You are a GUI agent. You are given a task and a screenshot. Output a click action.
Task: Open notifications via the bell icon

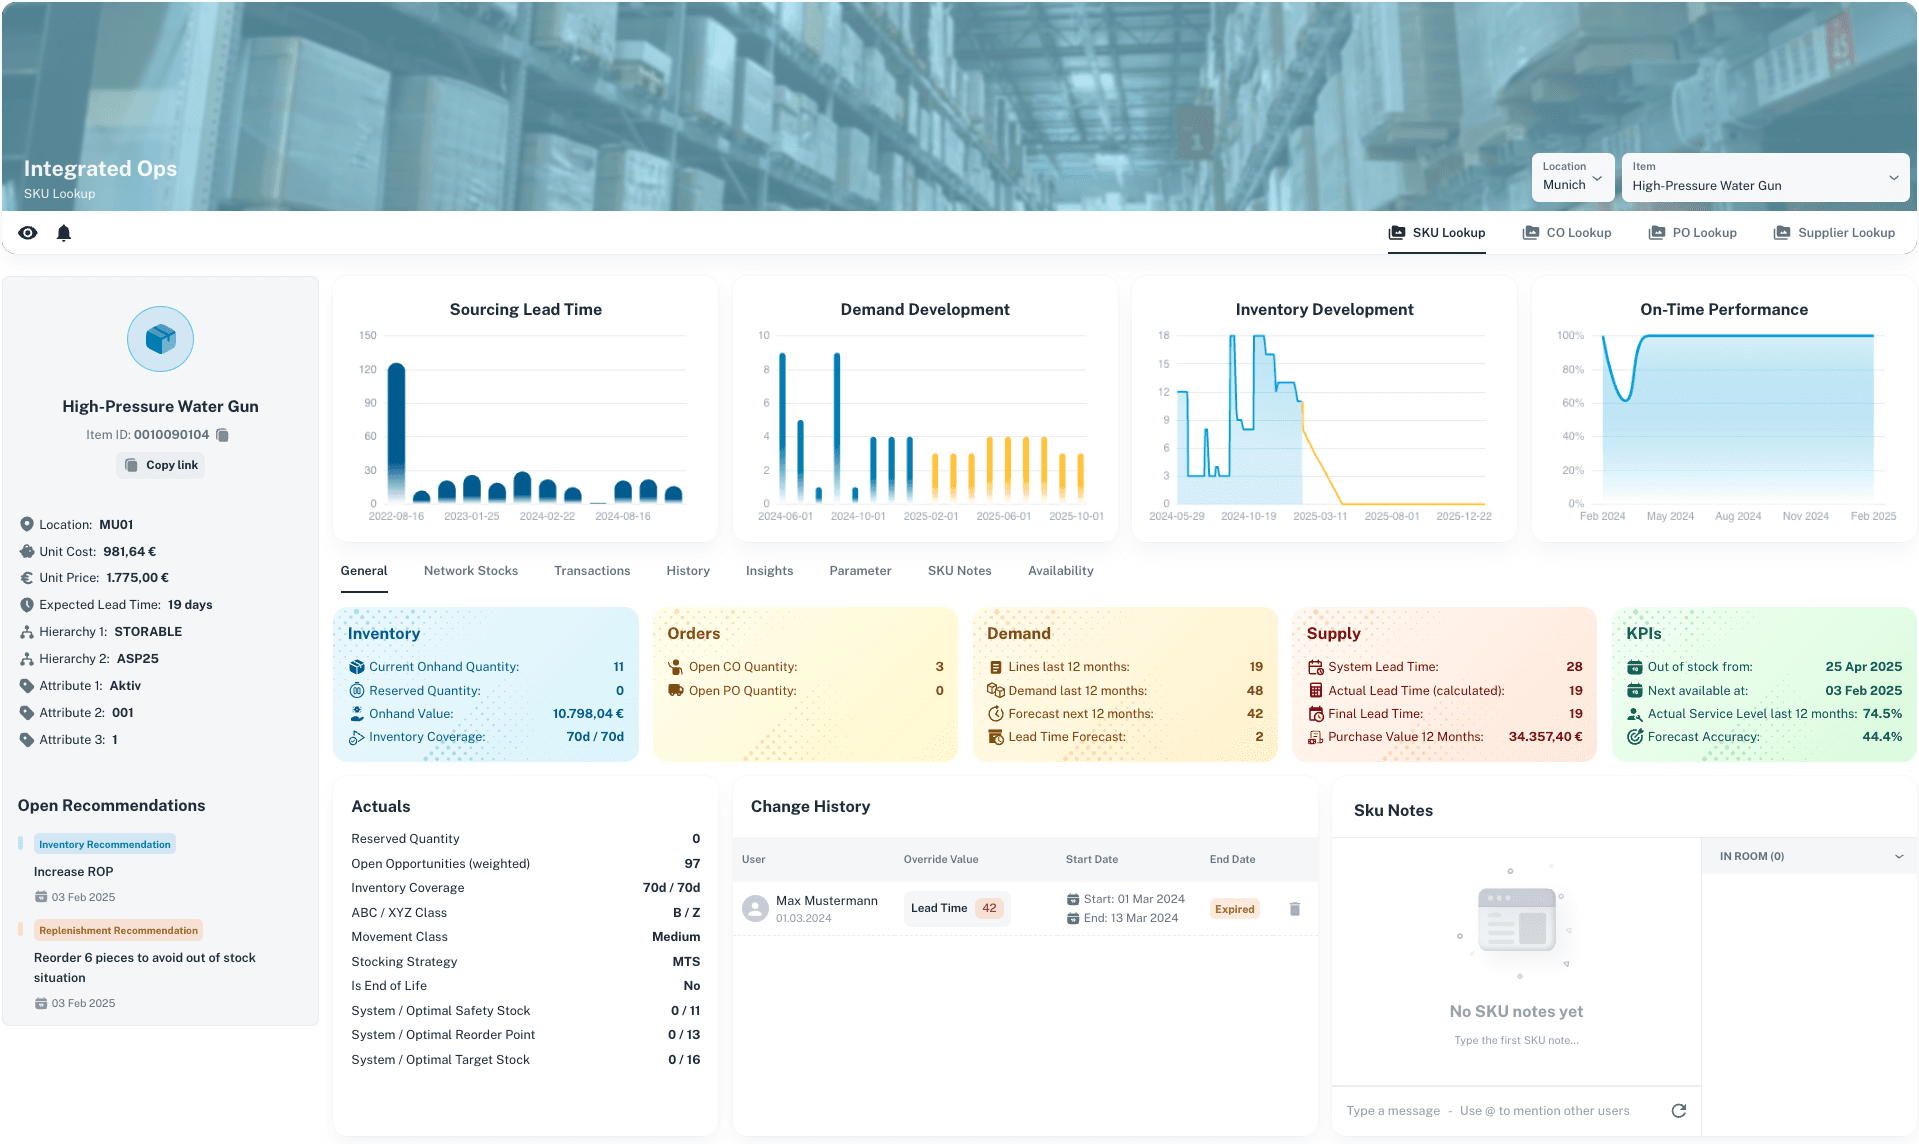click(x=63, y=232)
